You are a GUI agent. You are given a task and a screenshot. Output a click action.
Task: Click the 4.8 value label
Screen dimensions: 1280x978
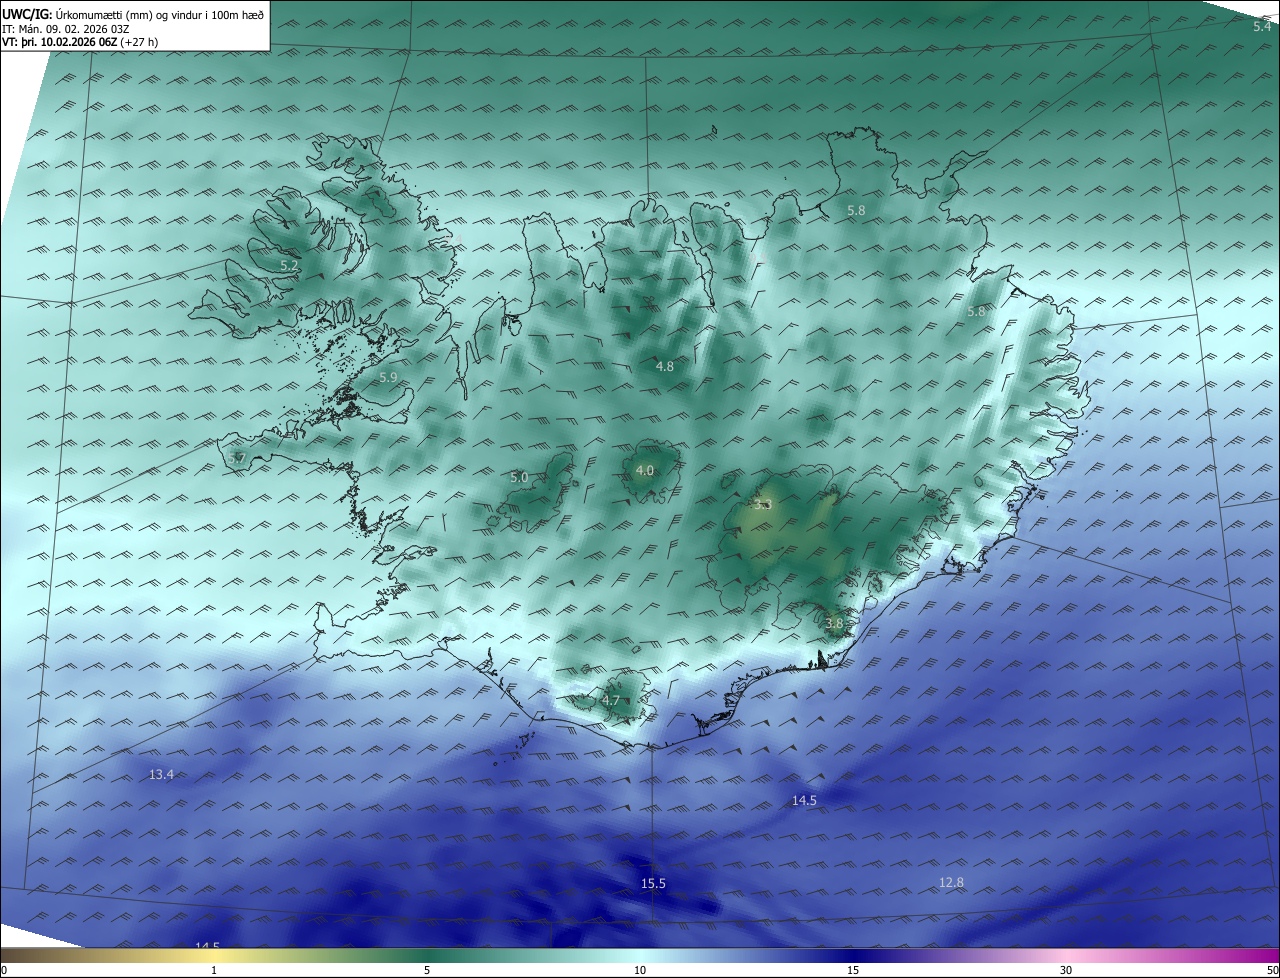click(x=664, y=367)
